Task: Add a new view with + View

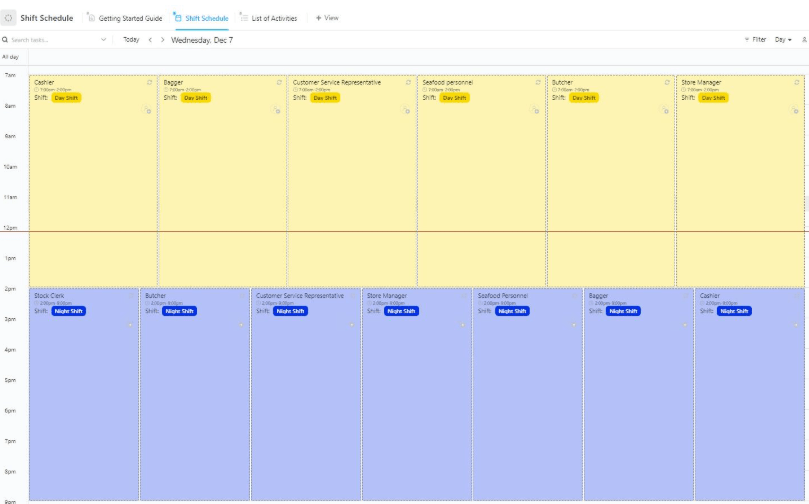Action: [327, 18]
